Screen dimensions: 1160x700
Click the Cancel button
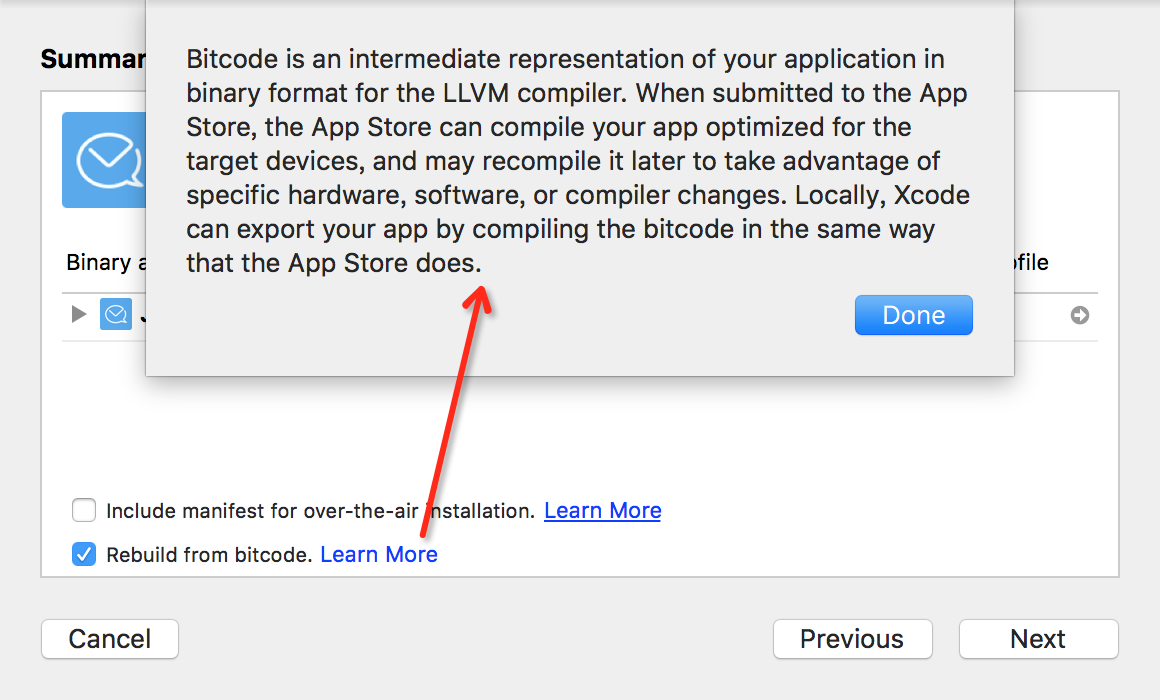click(x=110, y=639)
